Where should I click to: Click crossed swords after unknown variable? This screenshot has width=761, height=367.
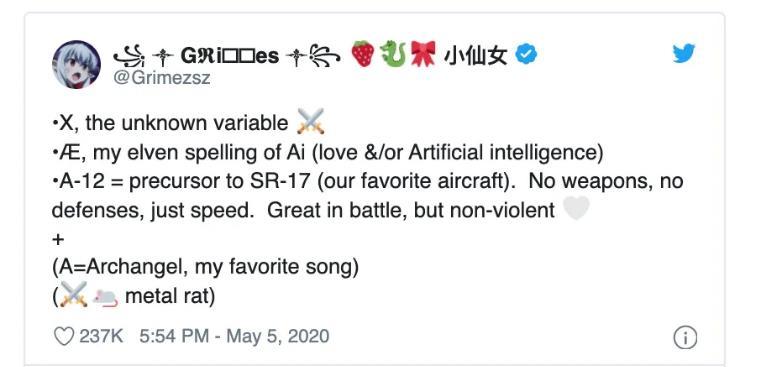tap(311, 121)
